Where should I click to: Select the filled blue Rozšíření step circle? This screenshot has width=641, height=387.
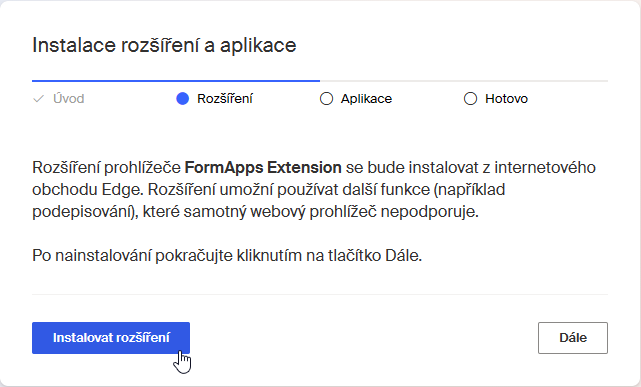click(182, 98)
